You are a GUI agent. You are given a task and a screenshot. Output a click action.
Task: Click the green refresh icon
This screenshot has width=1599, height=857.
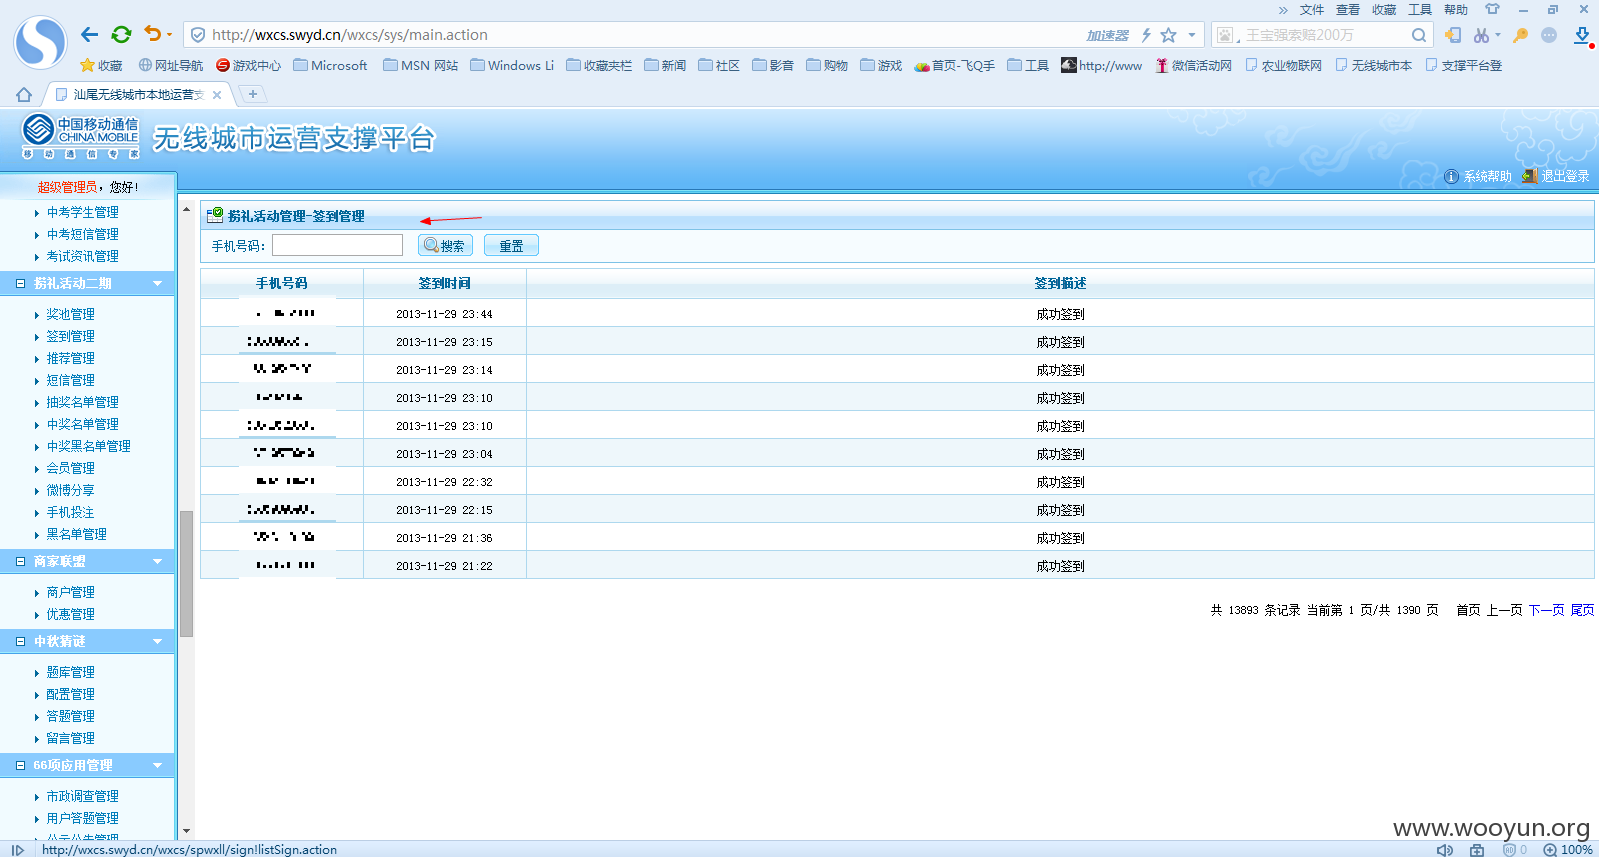[x=121, y=35]
